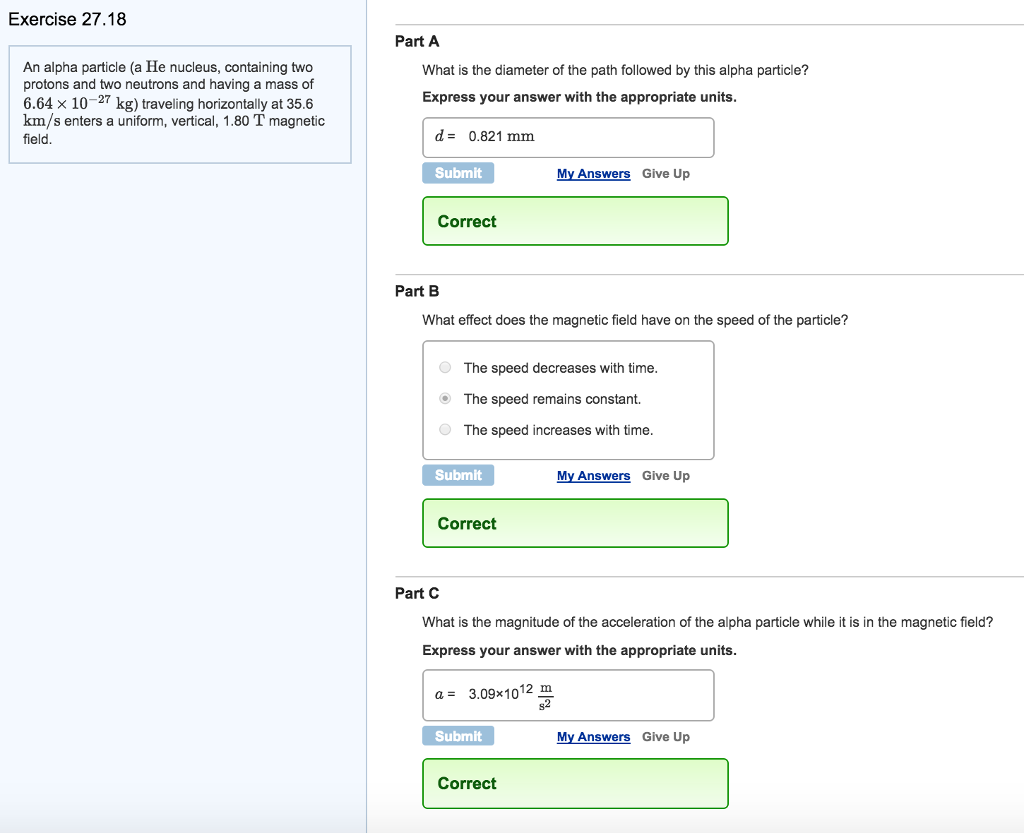Click the acceleration answer field in Part C
Image resolution: width=1024 pixels, height=833 pixels.
(568, 694)
